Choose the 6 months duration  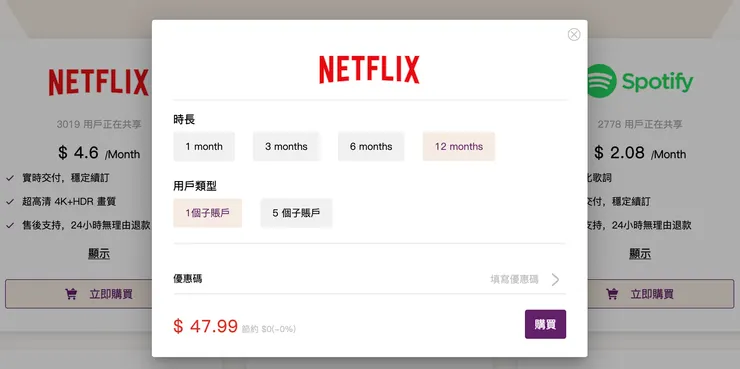(x=371, y=147)
